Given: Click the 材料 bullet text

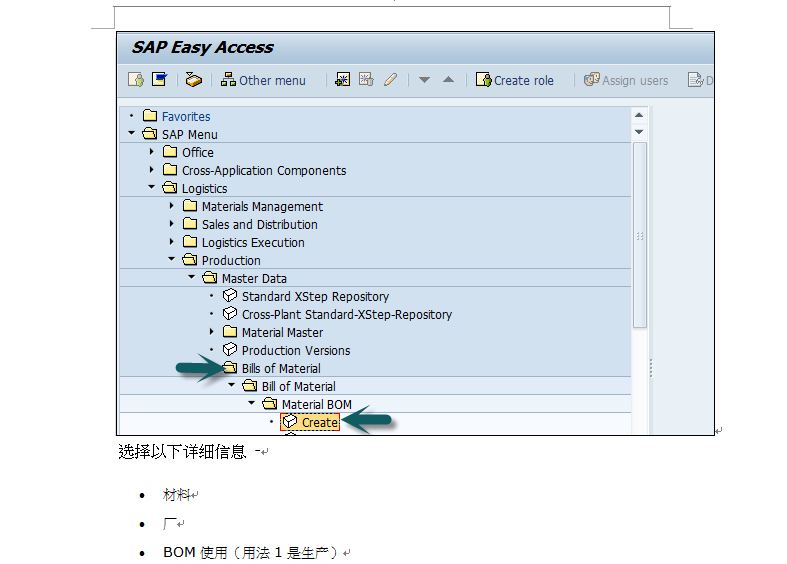Looking at the screenshot, I should click(x=176, y=495).
